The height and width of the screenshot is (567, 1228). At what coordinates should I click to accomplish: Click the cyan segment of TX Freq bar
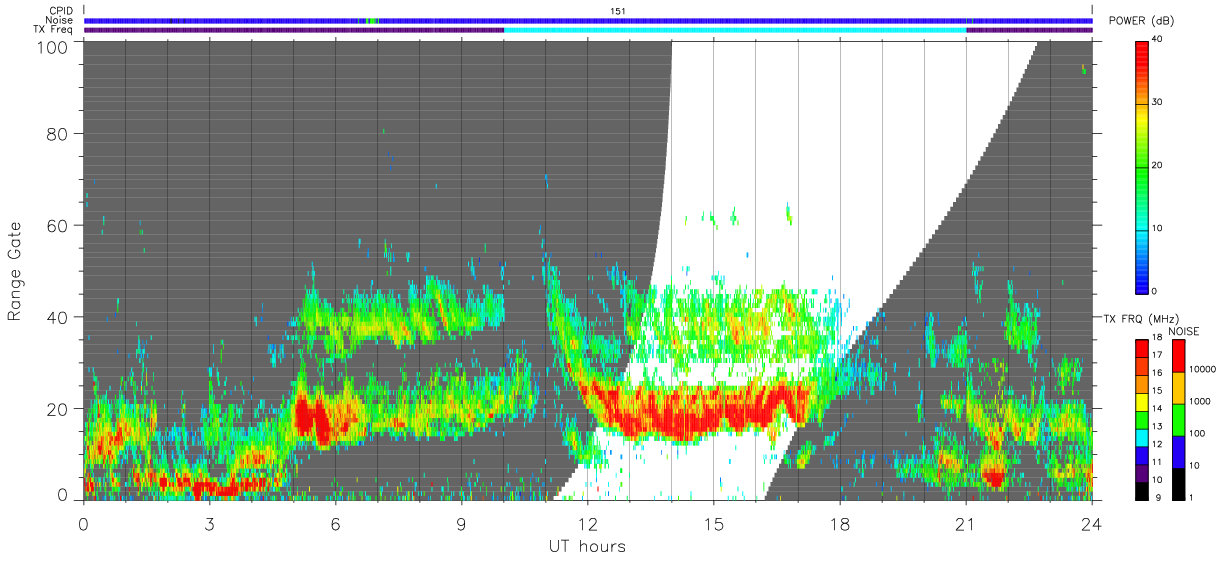coord(735,30)
